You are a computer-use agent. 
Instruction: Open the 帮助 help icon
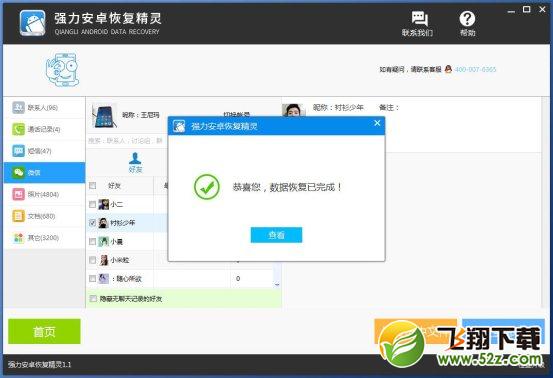[467, 24]
